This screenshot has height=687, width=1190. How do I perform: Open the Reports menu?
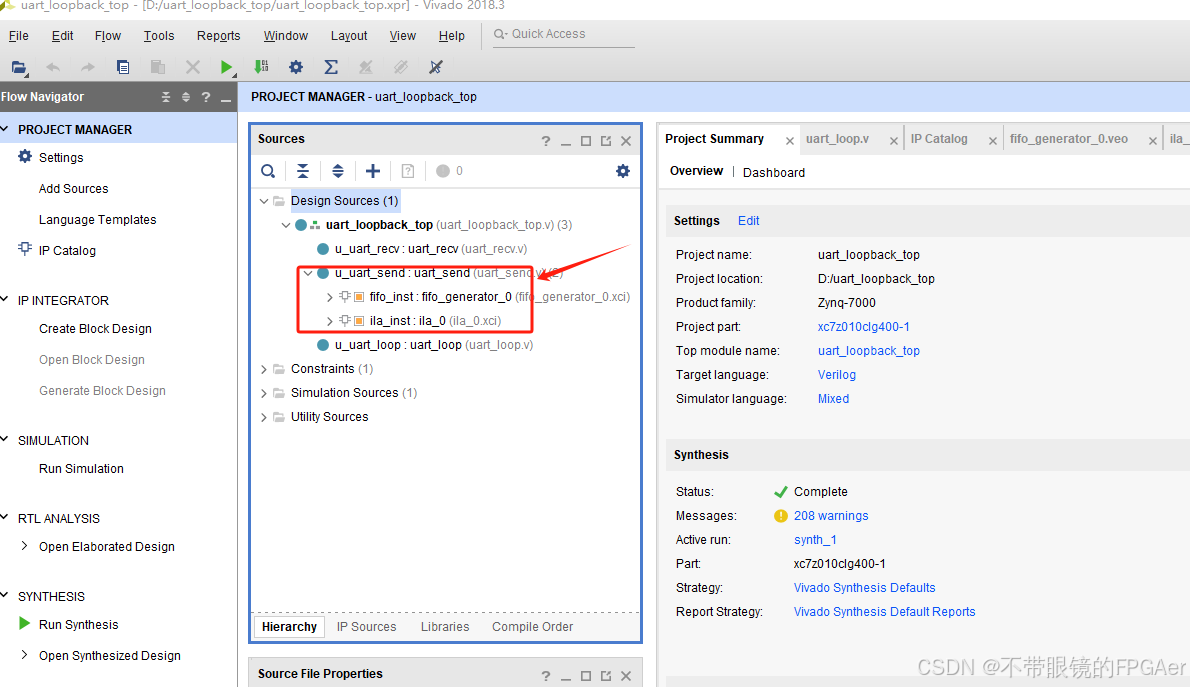[x=219, y=36]
